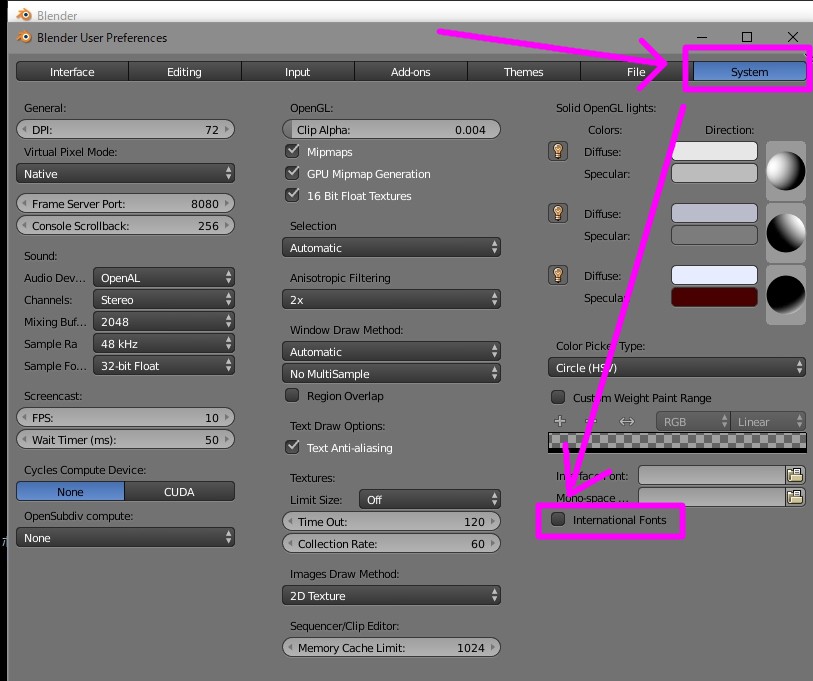Toggle GPU Mipmap Generation
The image size is (813, 681).
tap(292, 173)
